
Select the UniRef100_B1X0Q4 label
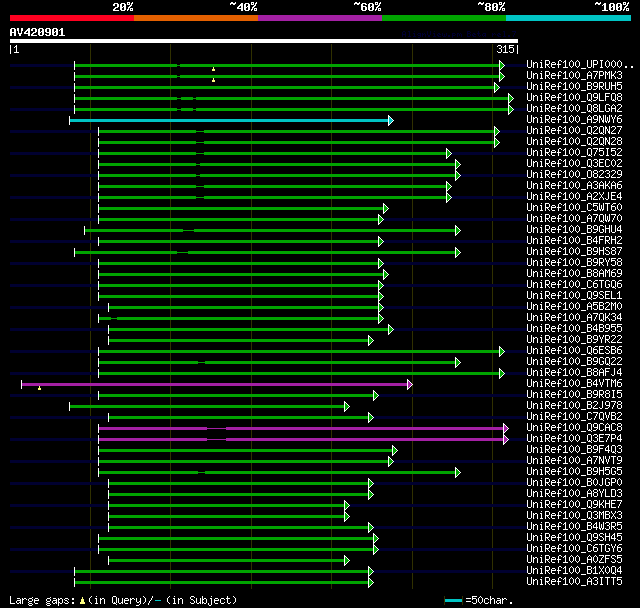574,571
